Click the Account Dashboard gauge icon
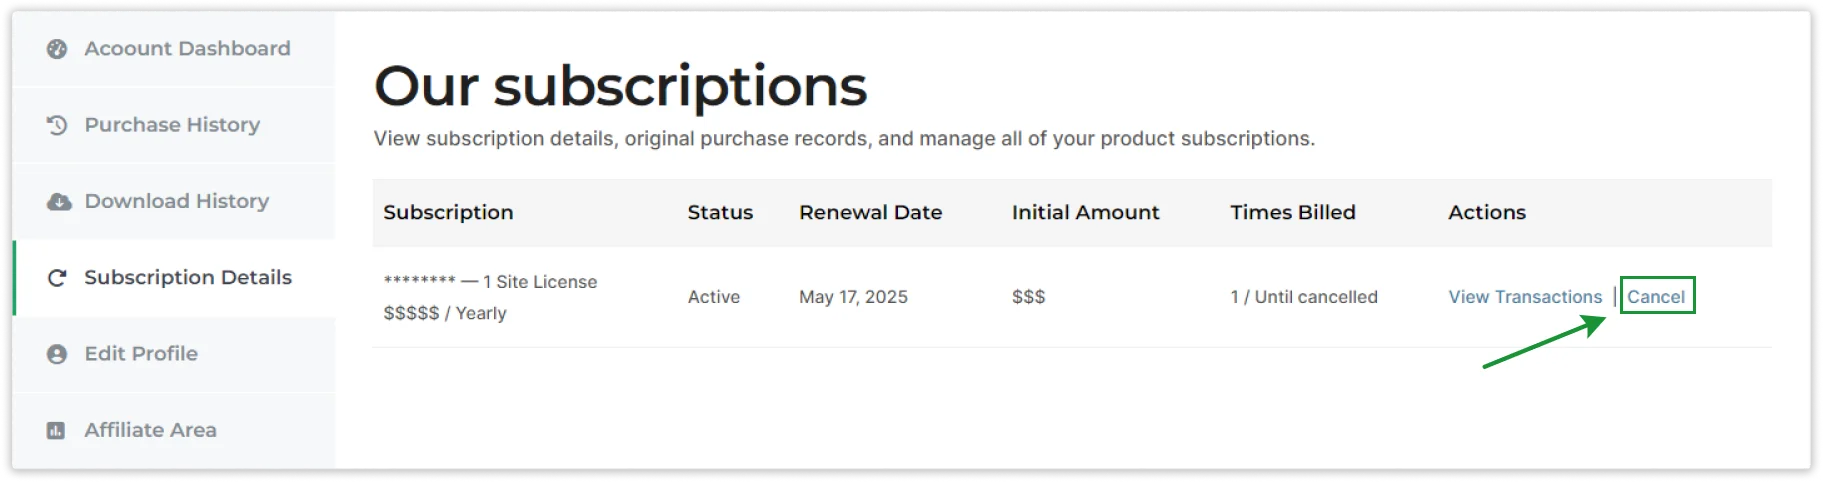The width and height of the screenshot is (1823, 483). pos(57,49)
